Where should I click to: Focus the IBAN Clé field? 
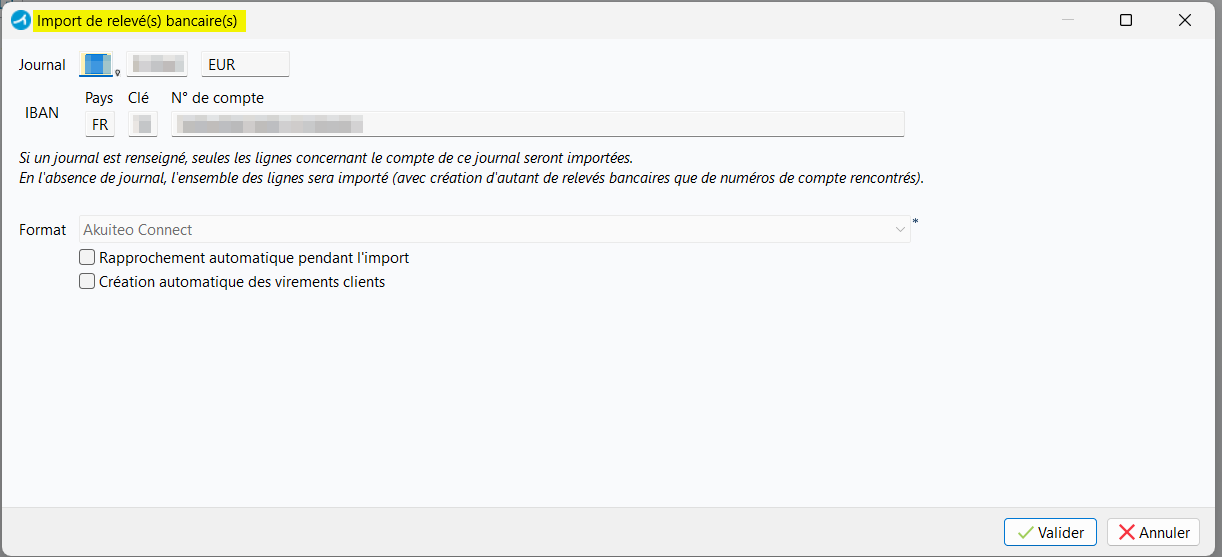pos(144,125)
